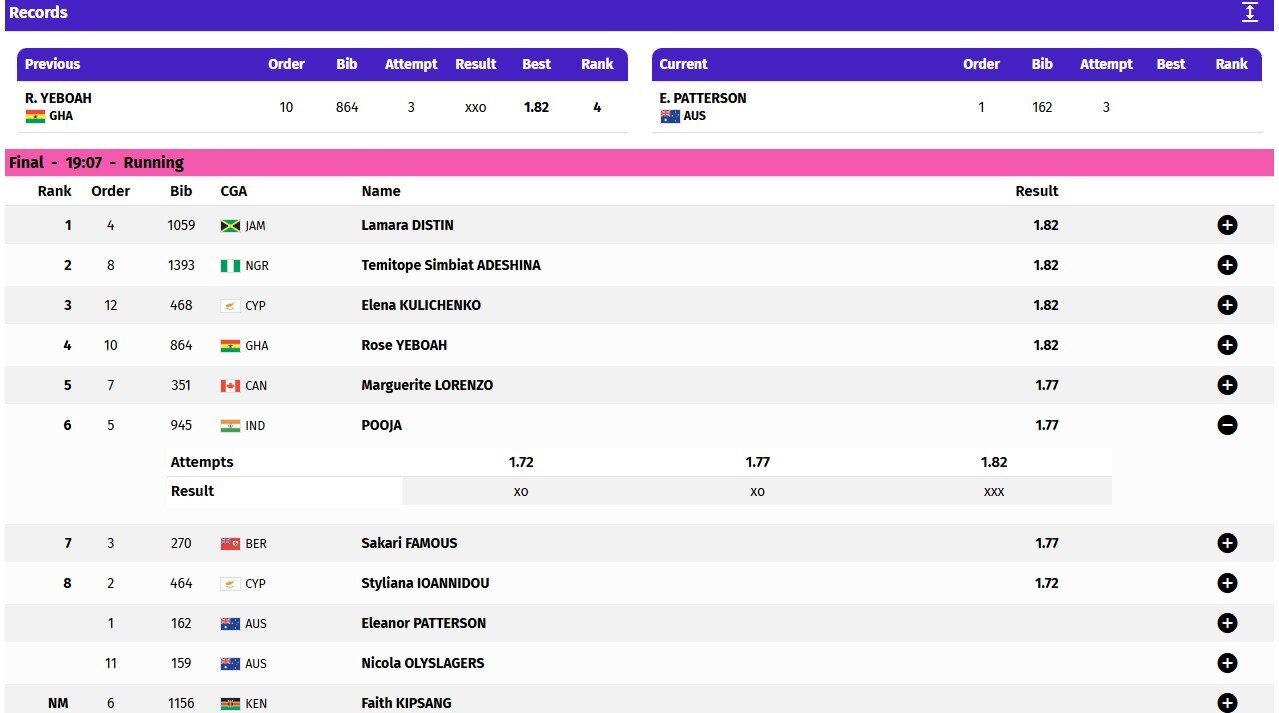The image size is (1279, 713).
Task: Click the Rank column header in the final table
Action: click(55, 191)
